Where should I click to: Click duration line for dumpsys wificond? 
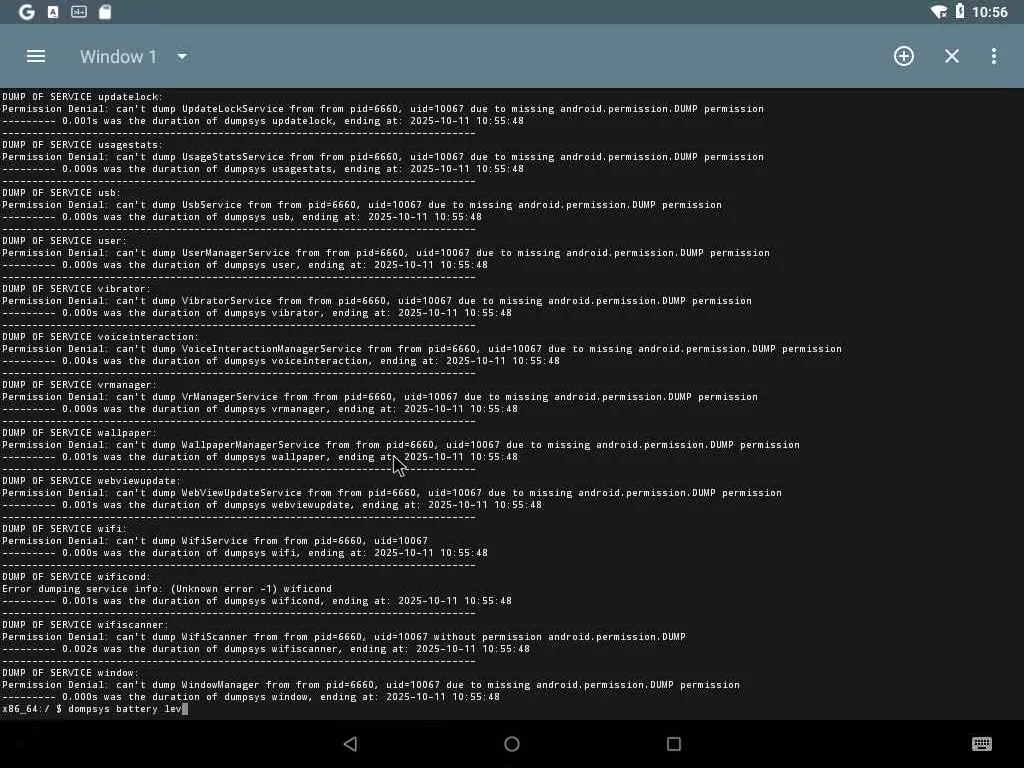pos(257,601)
